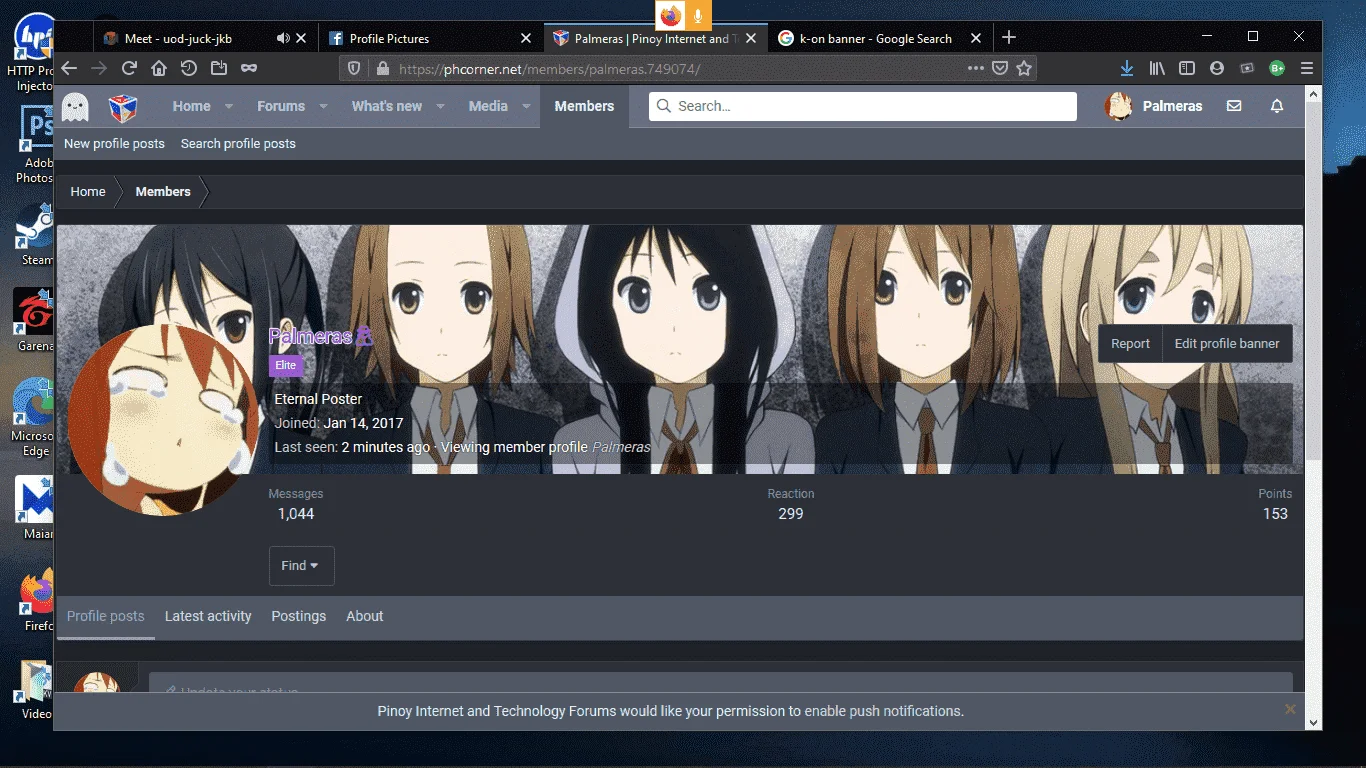The image size is (1366, 768).
Task: Expand the Forums navigation dropdown arrow
Action: click(x=323, y=106)
